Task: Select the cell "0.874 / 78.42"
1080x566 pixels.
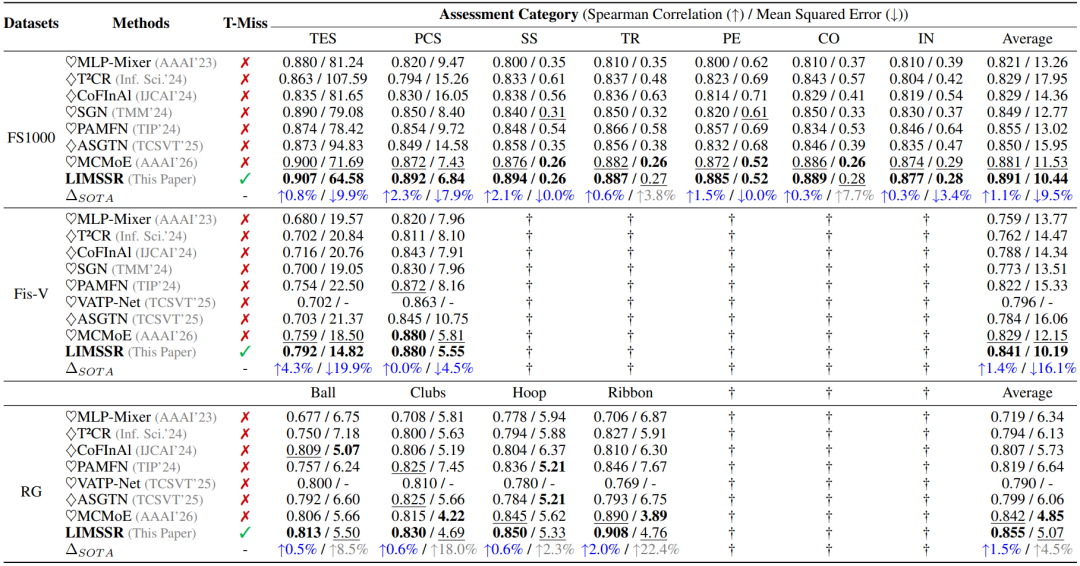Action: tap(323, 129)
